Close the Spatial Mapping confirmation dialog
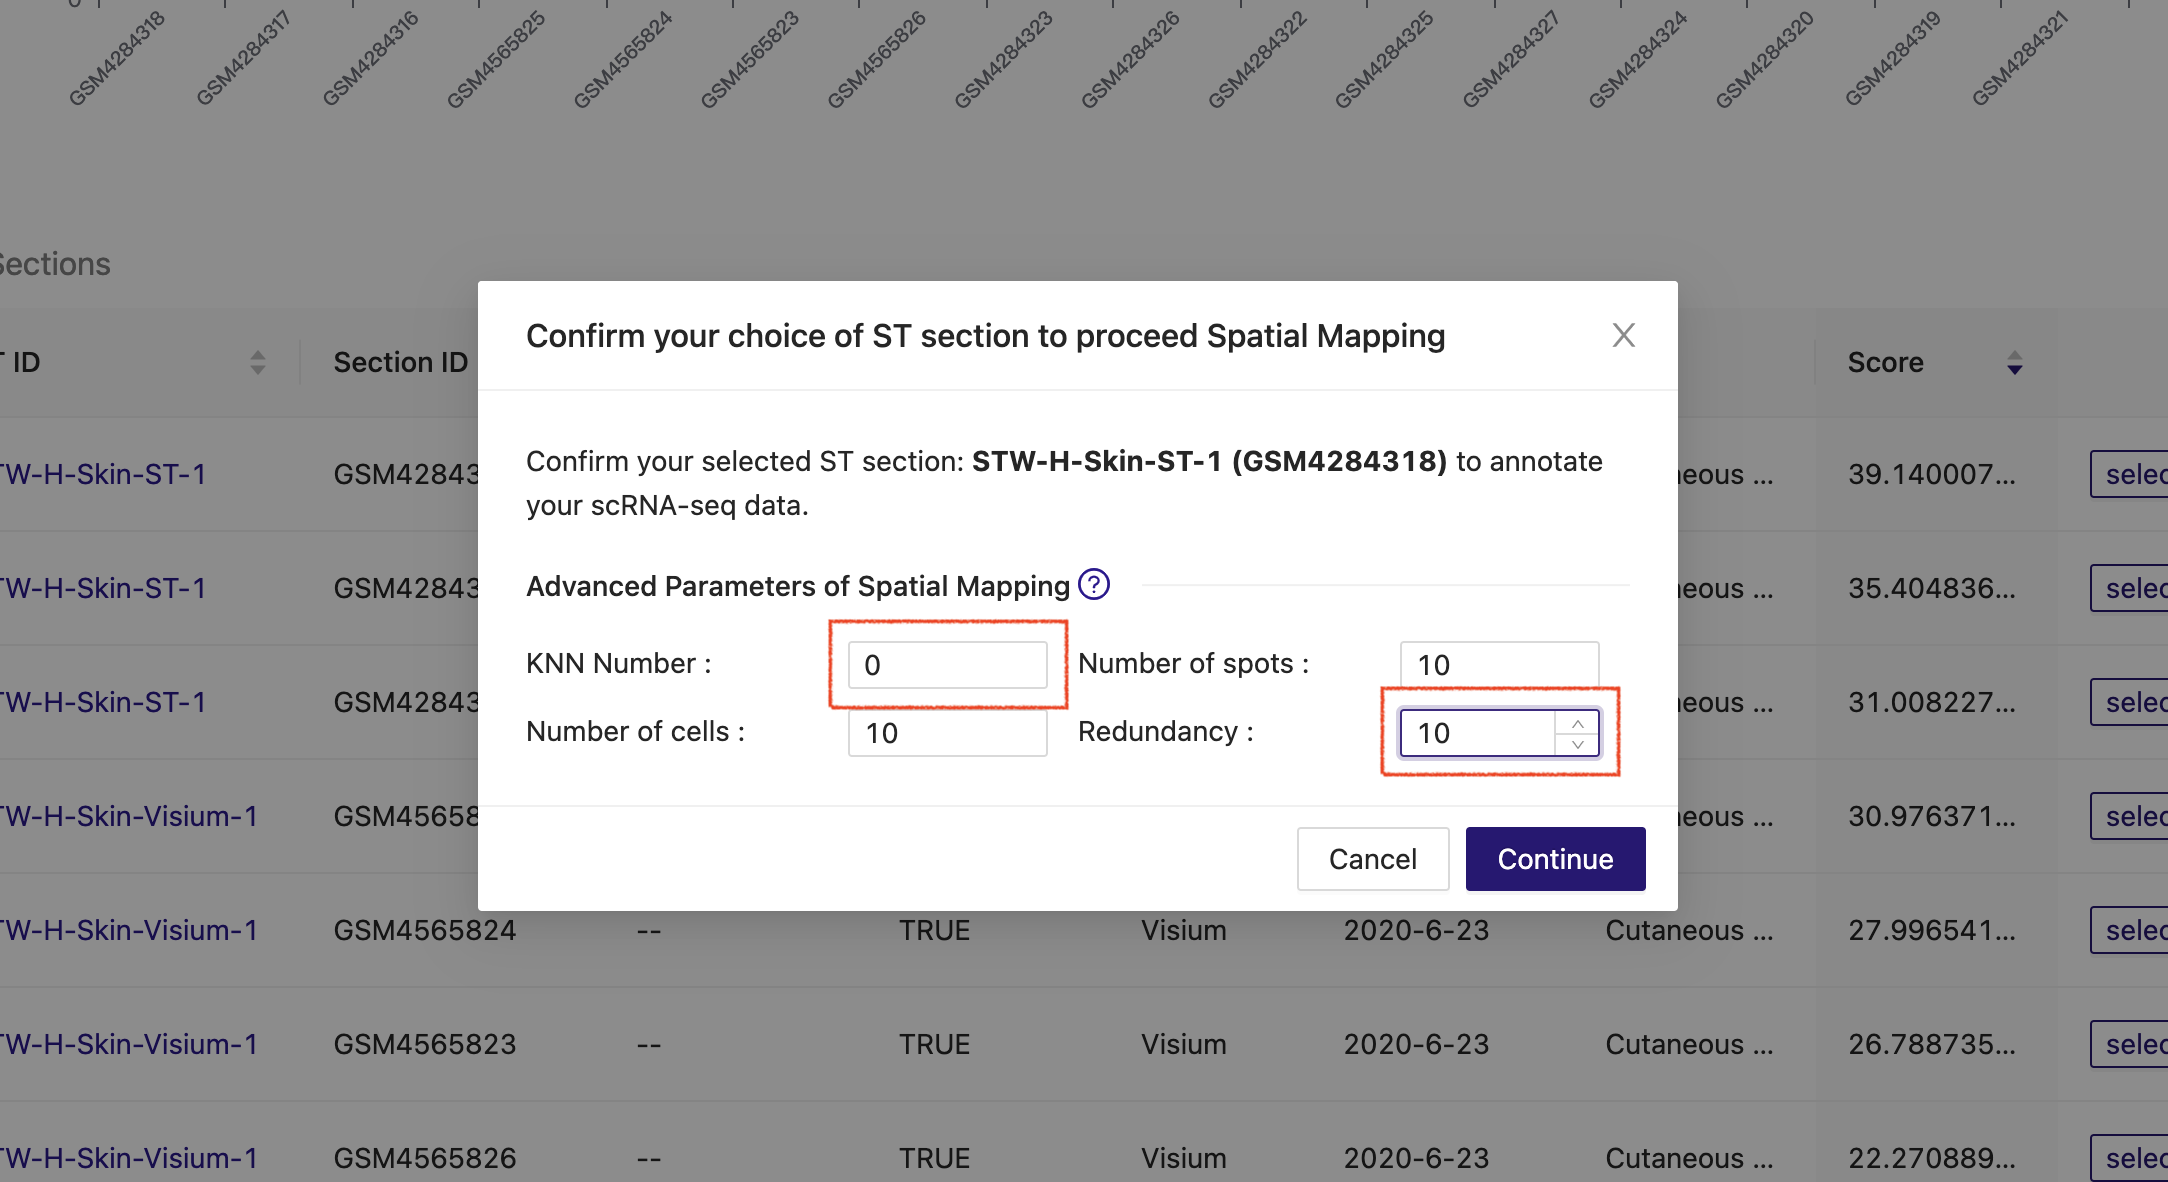This screenshot has width=2168, height=1182. 1623,335
